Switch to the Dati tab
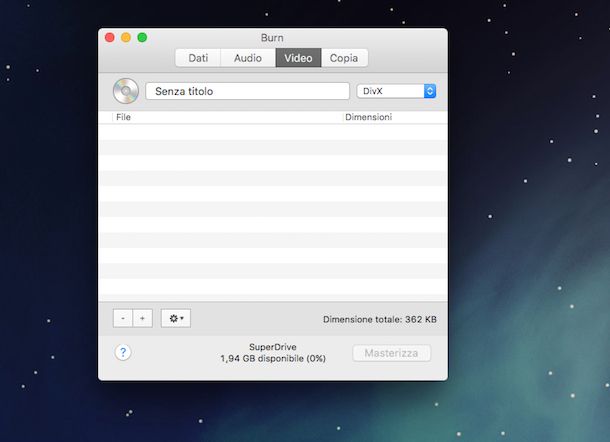The image size is (610, 442). [x=198, y=58]
